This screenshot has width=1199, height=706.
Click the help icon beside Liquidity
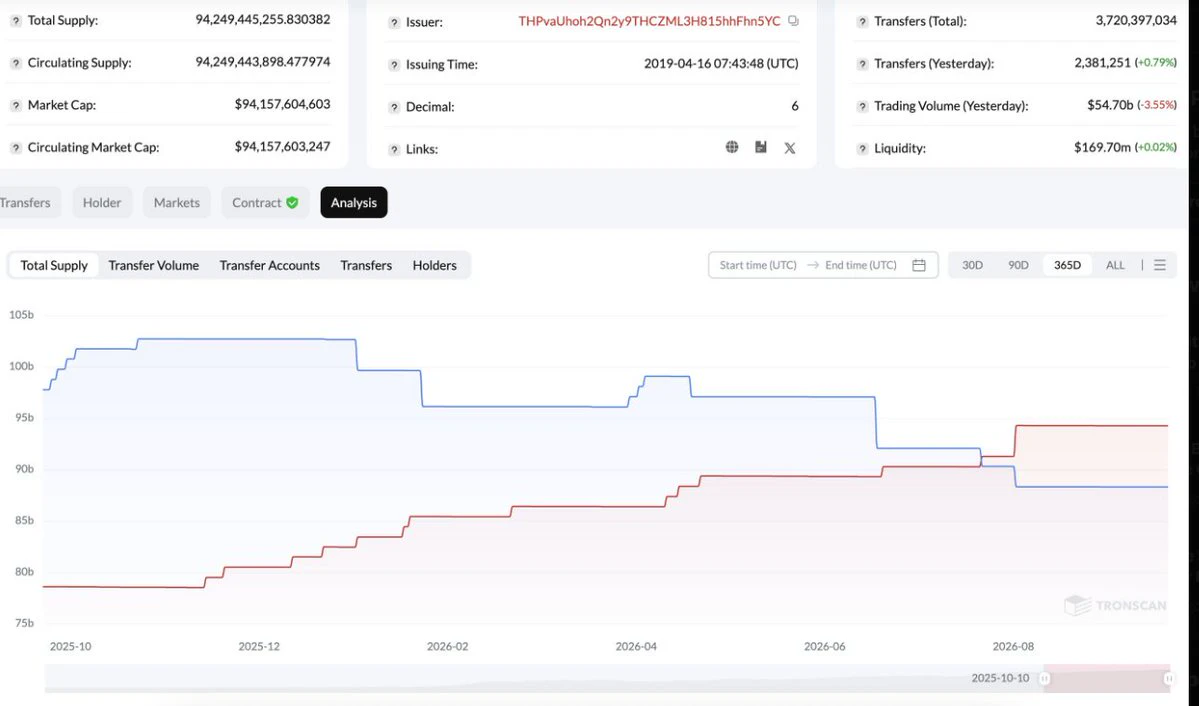tap(862, 149)
